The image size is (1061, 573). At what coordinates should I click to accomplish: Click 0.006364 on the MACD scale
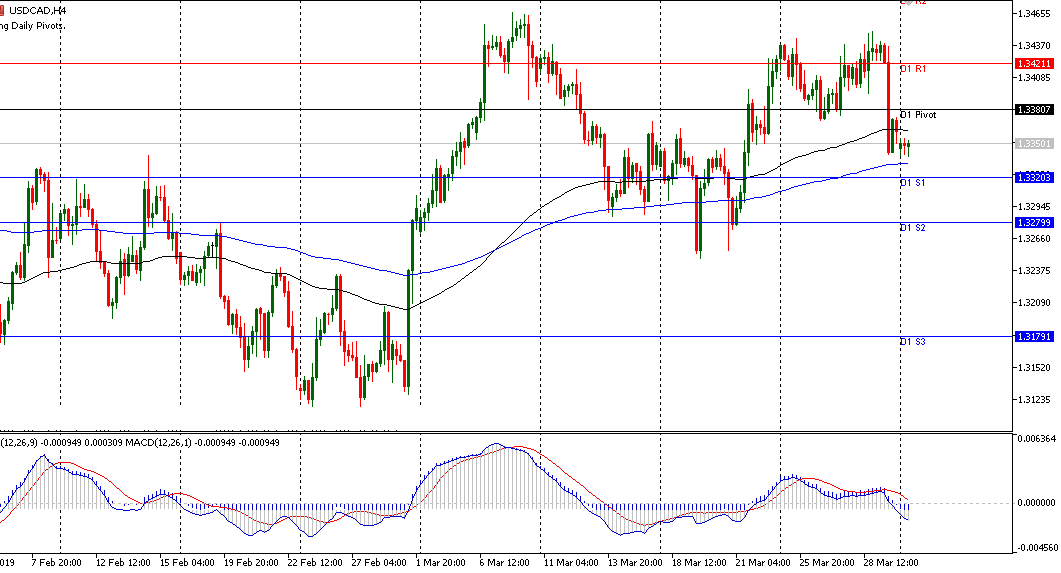[x=1037, y=439]
